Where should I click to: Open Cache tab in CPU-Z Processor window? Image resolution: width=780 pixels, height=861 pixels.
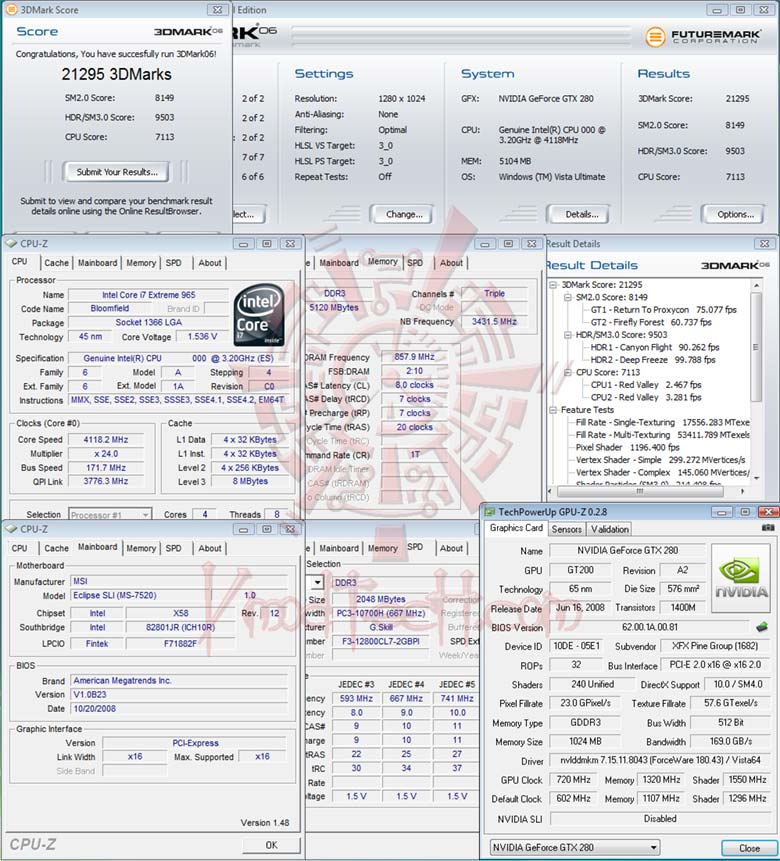tap(57, 263)
